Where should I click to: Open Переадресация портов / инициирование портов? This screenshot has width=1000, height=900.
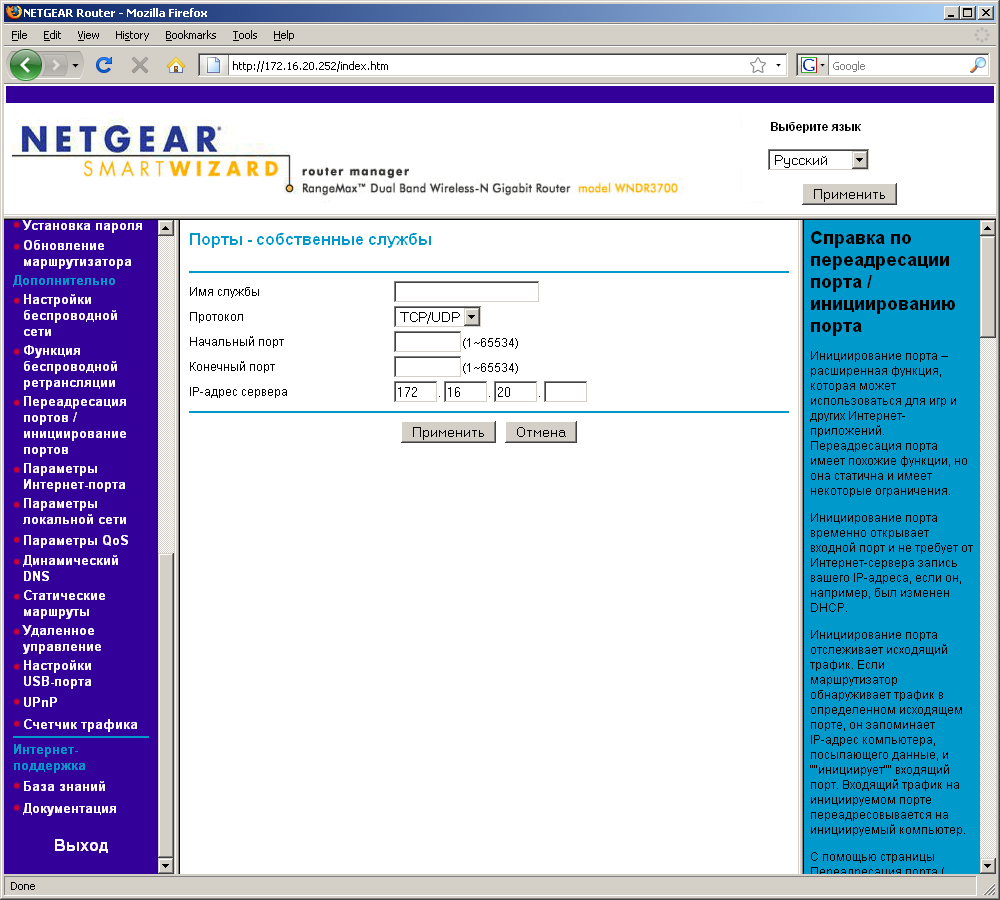[x=75, y=425]
